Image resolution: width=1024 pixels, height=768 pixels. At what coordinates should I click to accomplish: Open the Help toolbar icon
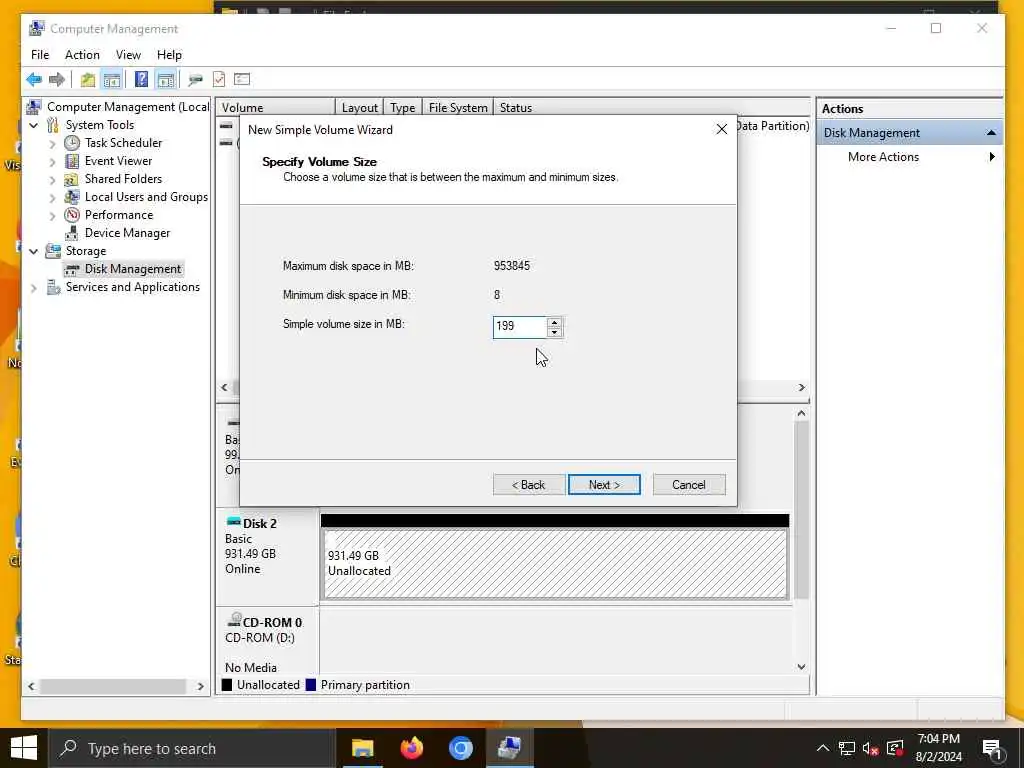(x=141, y=80)
